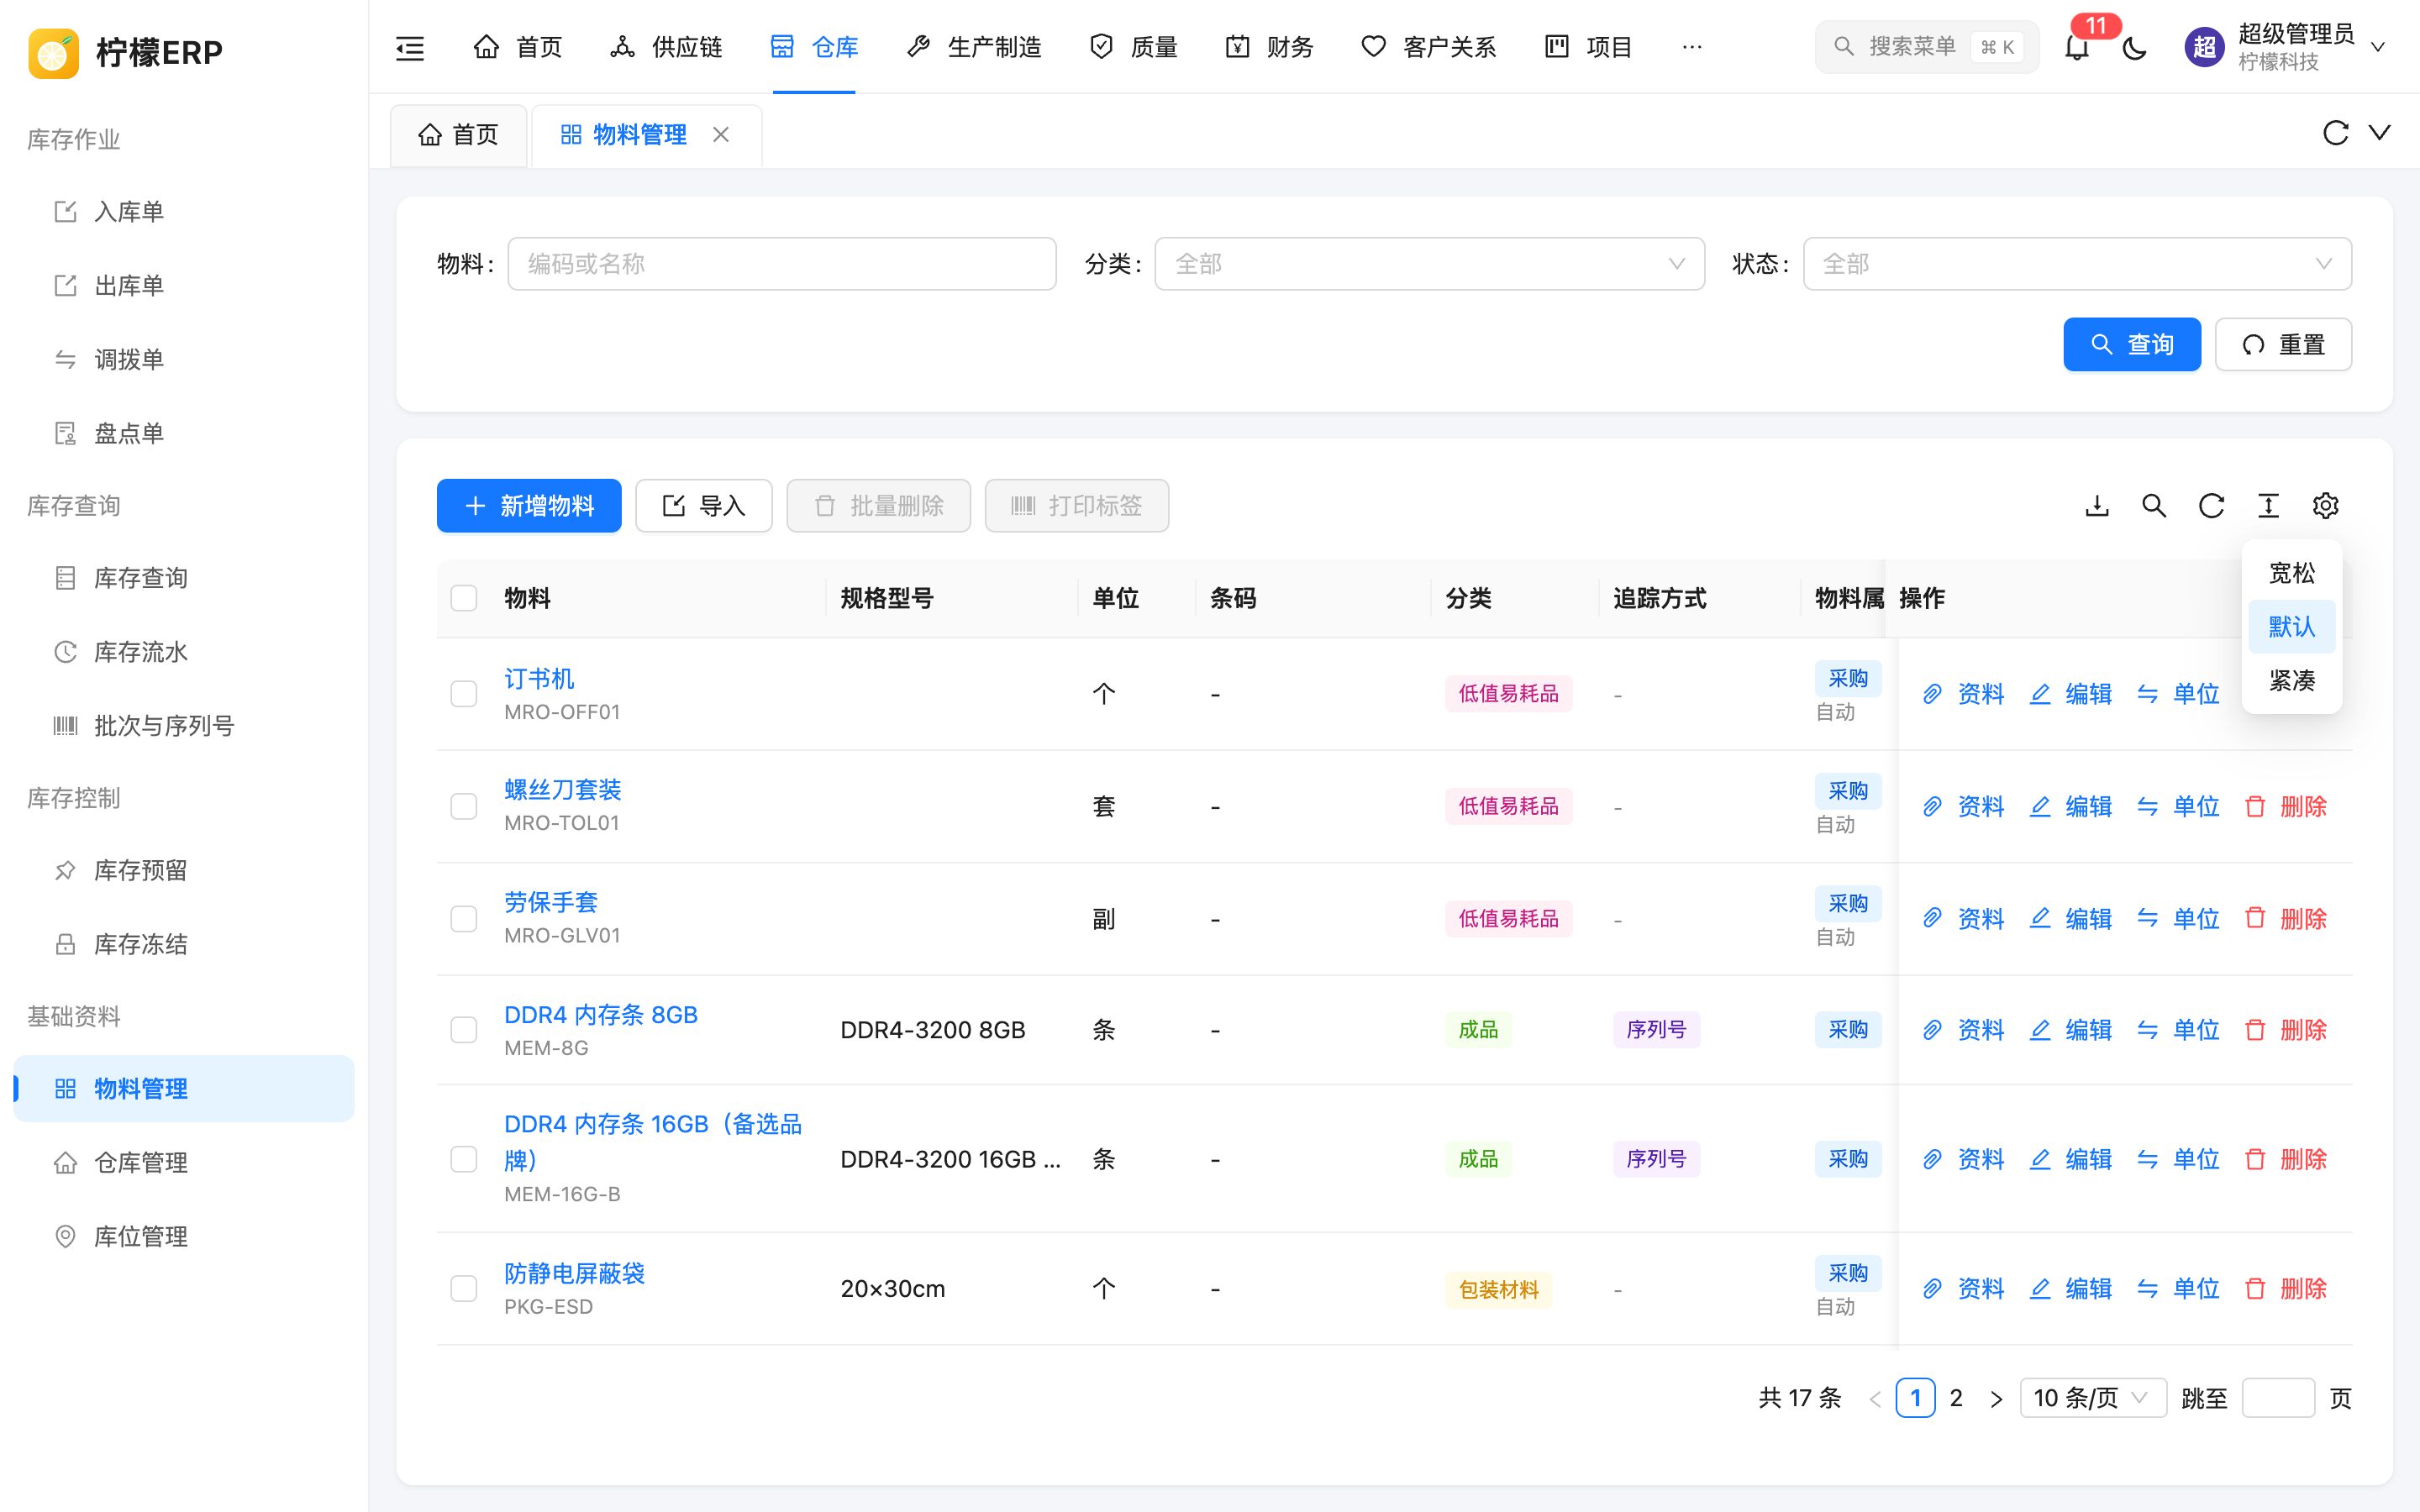Open the 订书机 material link
The image size is (2420, 1512).
pos(539,679)
